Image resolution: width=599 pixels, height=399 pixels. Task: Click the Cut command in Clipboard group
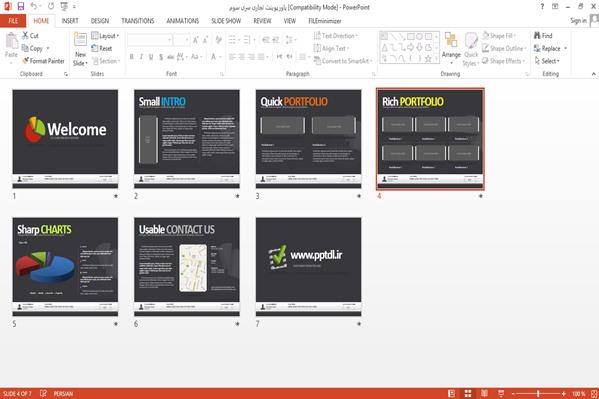click(30, 36)
